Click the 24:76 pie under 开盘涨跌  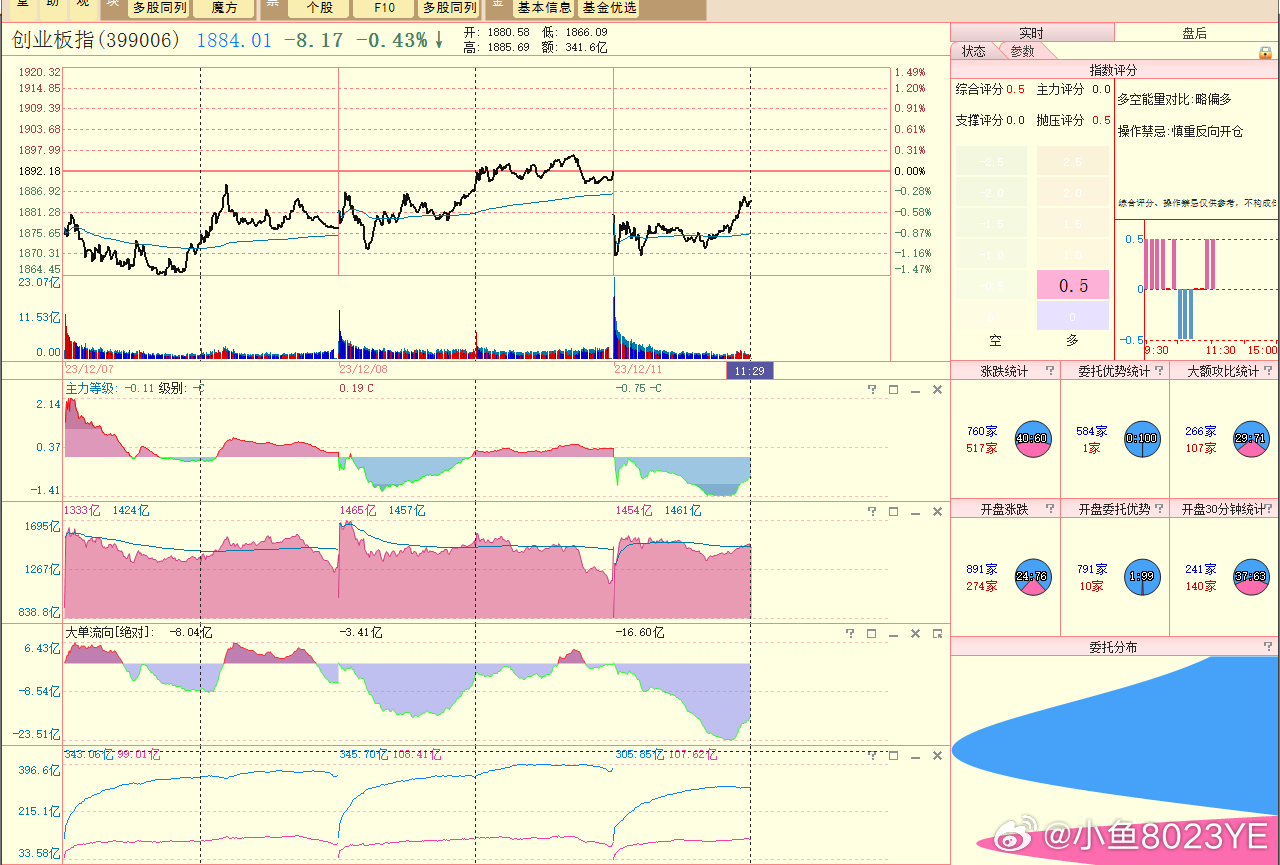1031,575
